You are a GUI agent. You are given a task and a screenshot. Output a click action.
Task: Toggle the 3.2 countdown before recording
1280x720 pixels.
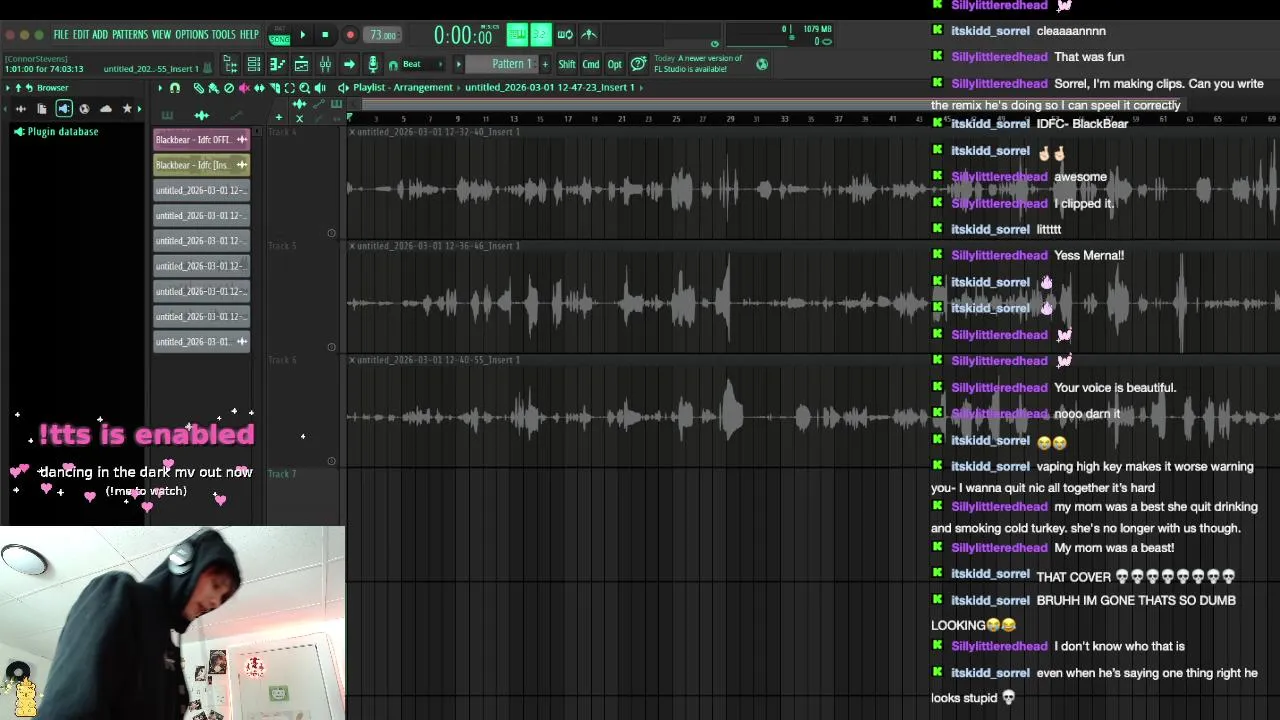coord(540,35)
